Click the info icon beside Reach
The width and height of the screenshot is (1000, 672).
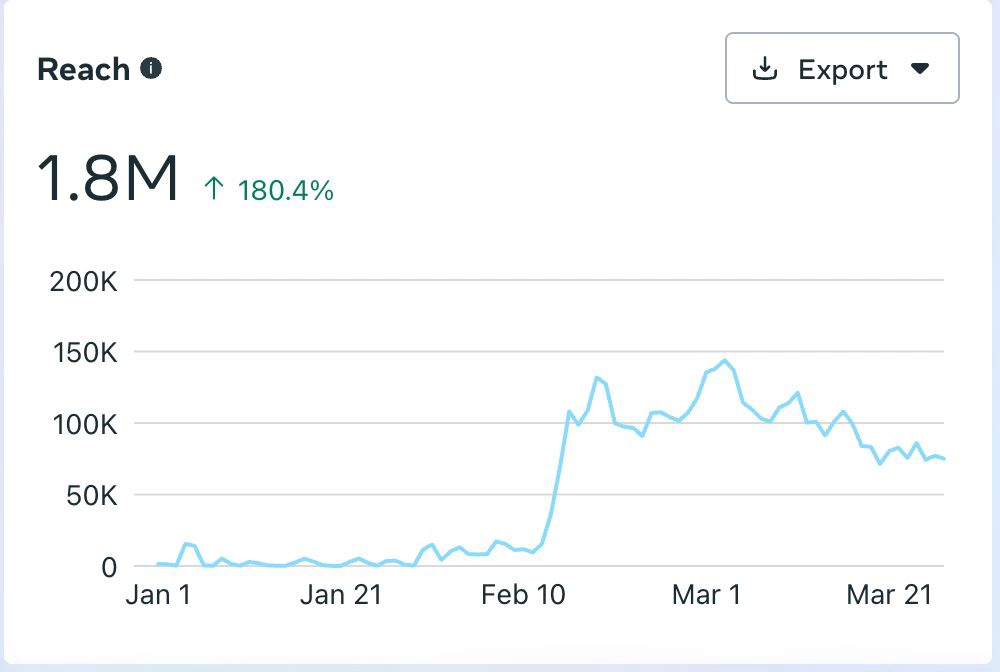coord(151,69)
